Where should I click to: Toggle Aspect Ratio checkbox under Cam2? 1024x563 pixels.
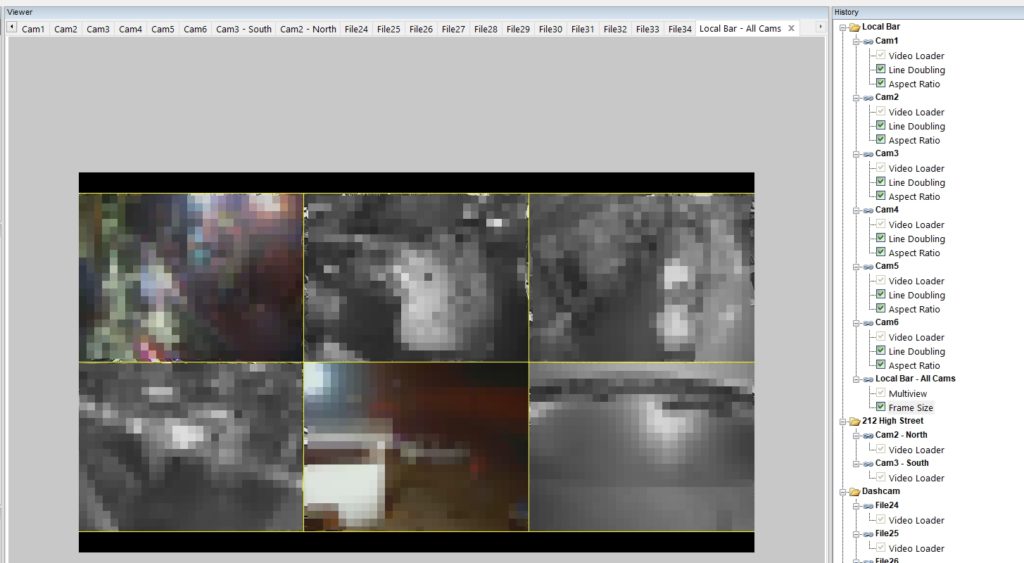pos(880,139)
